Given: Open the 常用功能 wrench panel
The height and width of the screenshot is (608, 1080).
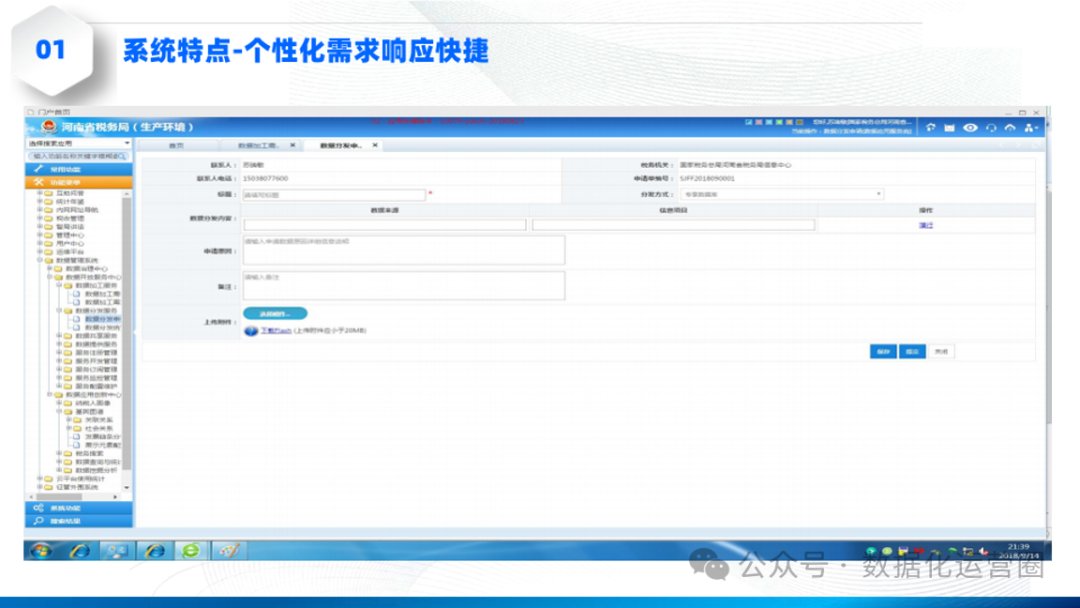Looking at the screenshot, I should coord(79,169).
